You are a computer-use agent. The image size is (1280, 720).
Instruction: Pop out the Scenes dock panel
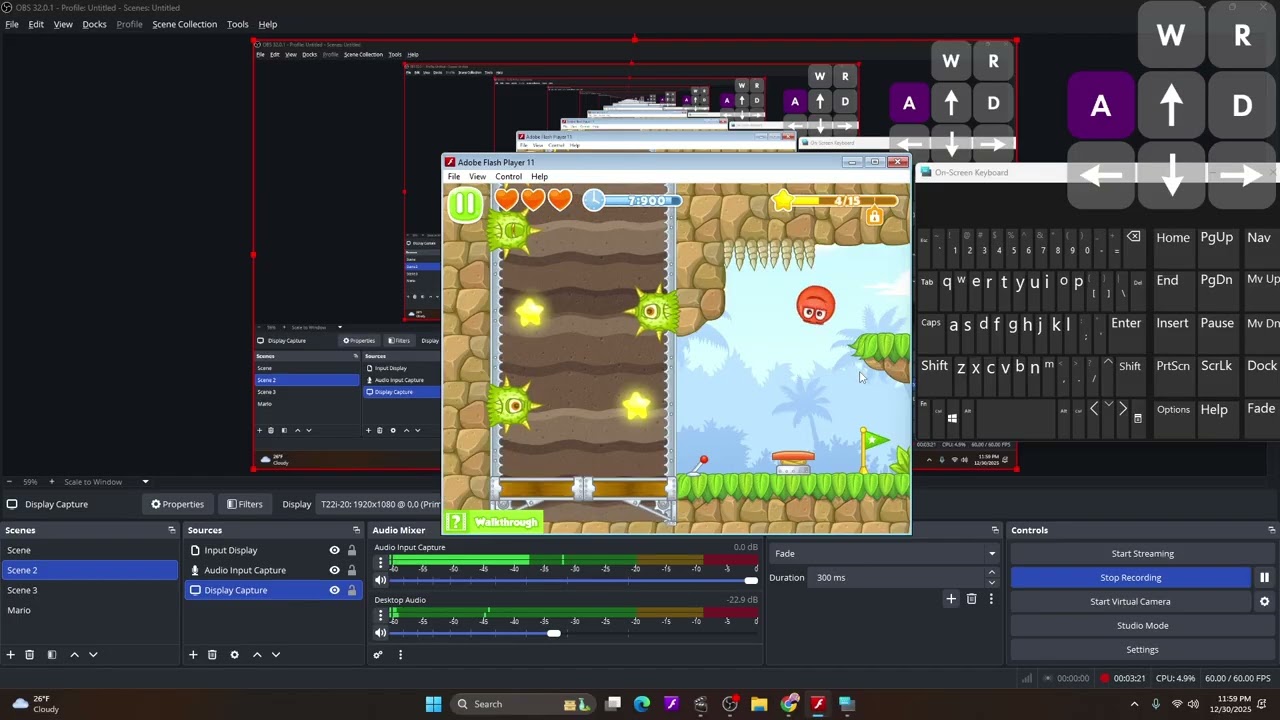tap(171, 530)
